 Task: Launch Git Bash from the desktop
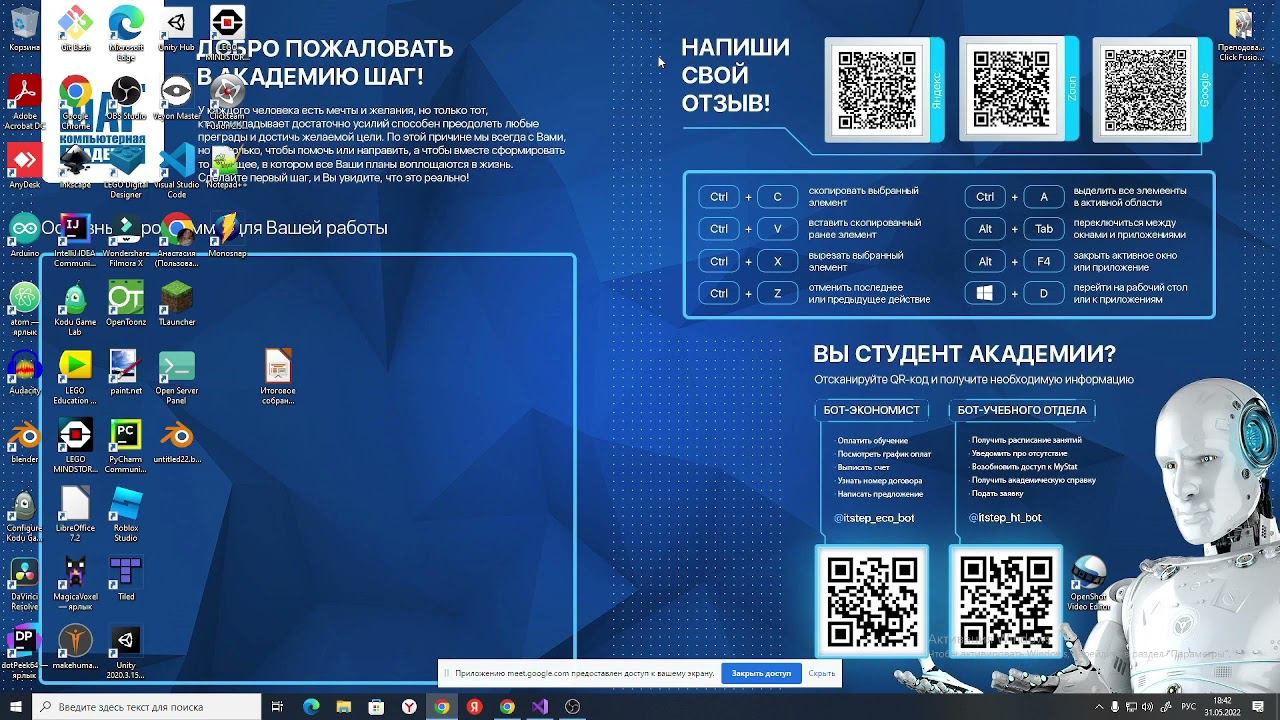(x=75, y=28)
